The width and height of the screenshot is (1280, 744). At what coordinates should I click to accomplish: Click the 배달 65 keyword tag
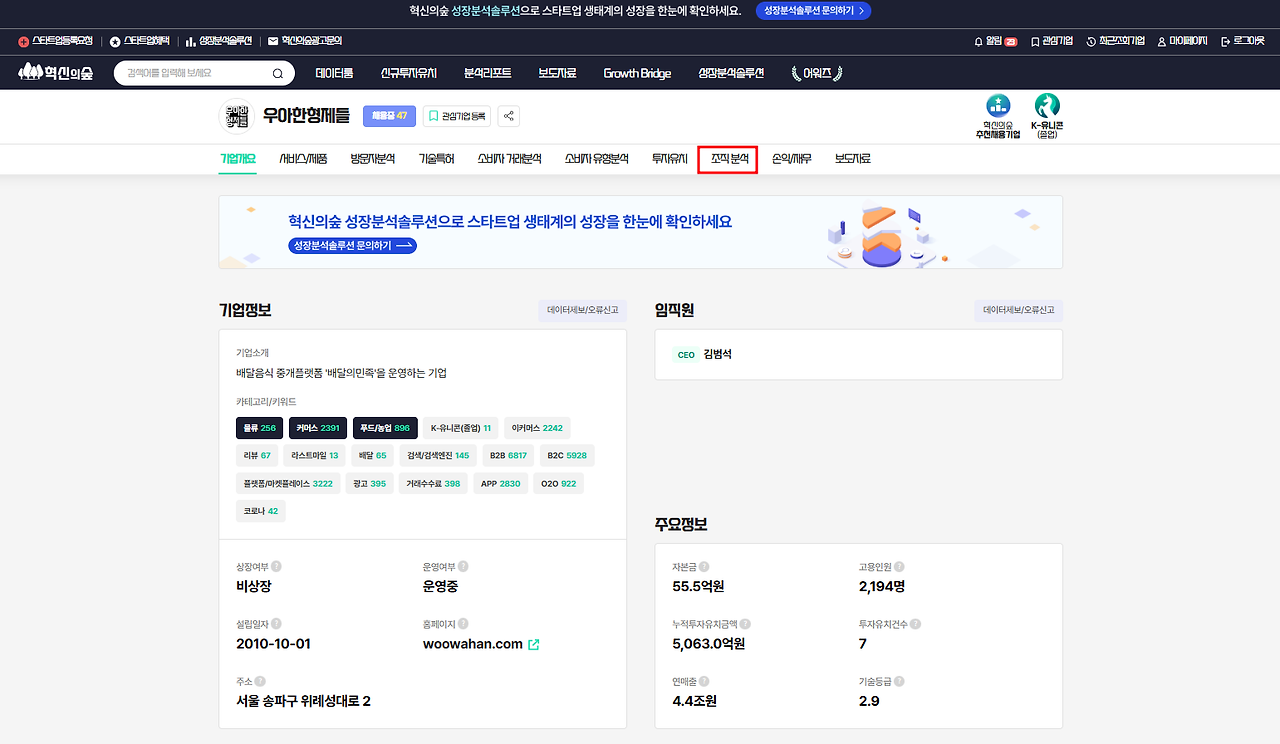point(372,455)
